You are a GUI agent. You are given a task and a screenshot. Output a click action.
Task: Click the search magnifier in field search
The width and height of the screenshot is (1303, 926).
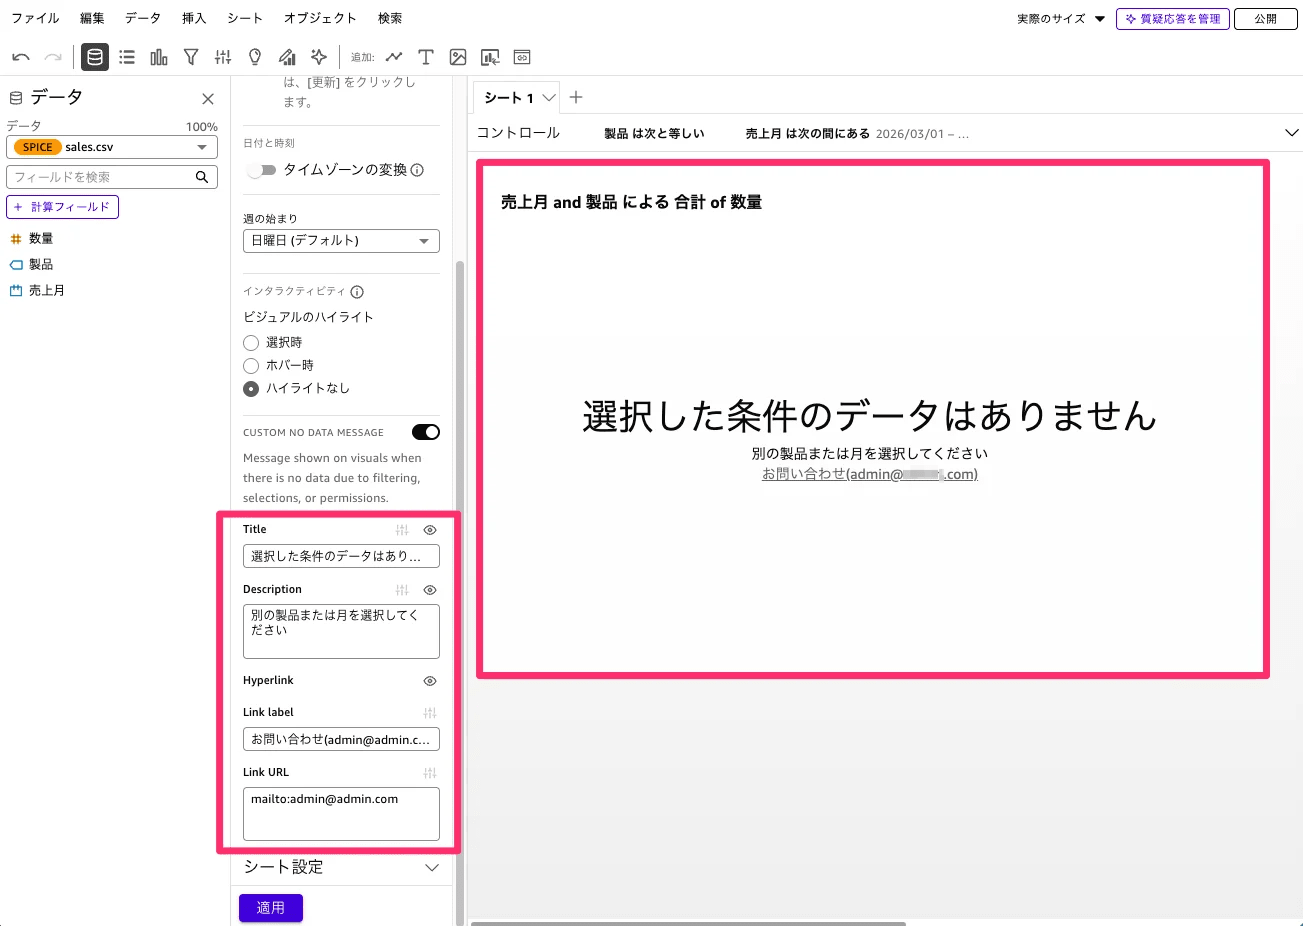click(x=202, y=177)
